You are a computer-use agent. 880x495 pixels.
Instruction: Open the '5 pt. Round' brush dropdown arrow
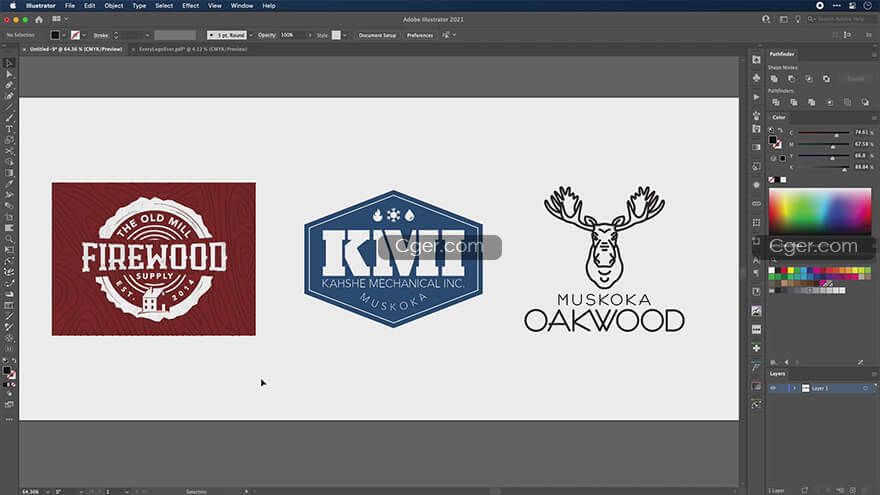[250, 35]
